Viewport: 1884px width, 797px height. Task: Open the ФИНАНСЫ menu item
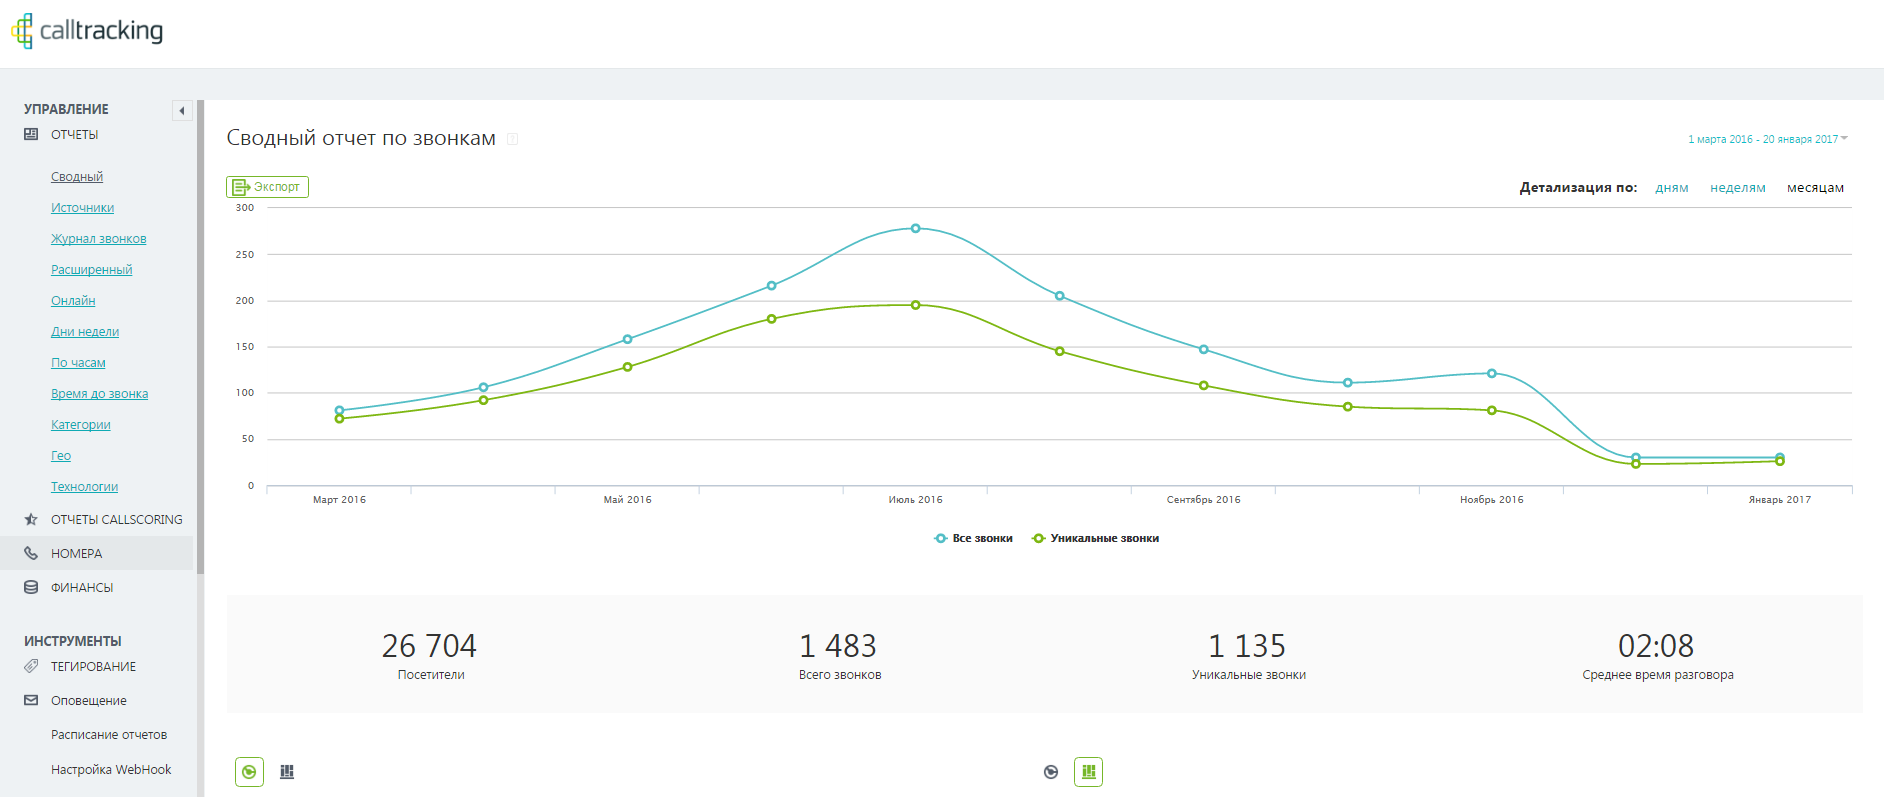pos(82,588)
